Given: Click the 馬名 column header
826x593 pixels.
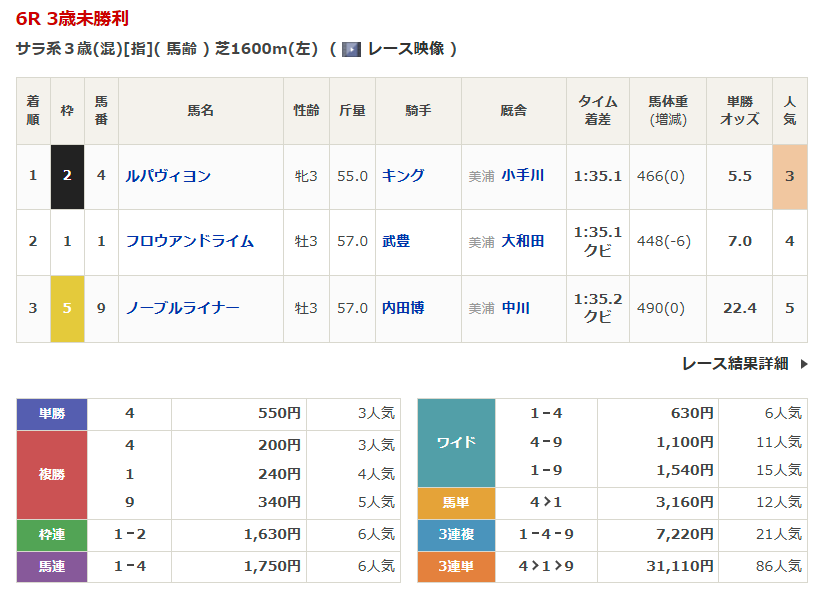Looking at the screenshot, I should (200, 111).
